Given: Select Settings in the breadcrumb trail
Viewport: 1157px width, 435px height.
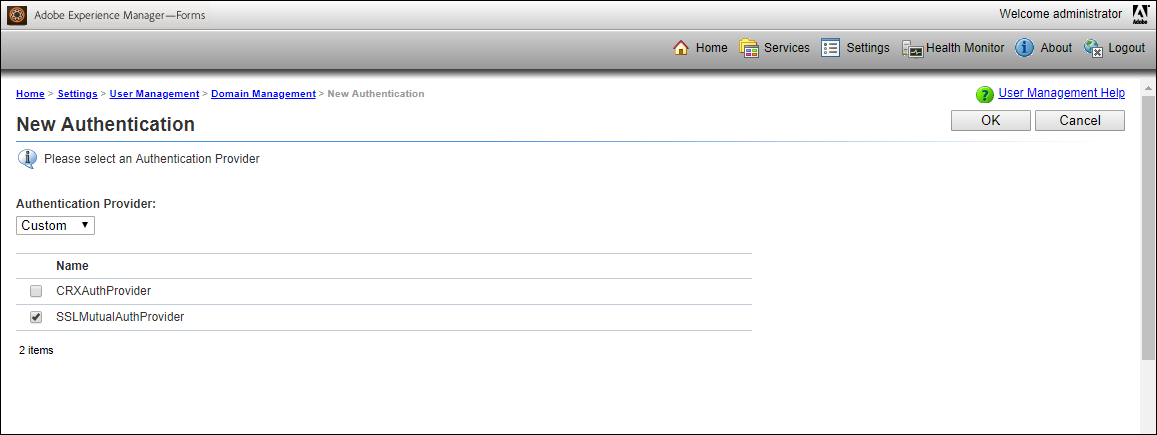Looking at the screenshot, I should tap(77, 94).
